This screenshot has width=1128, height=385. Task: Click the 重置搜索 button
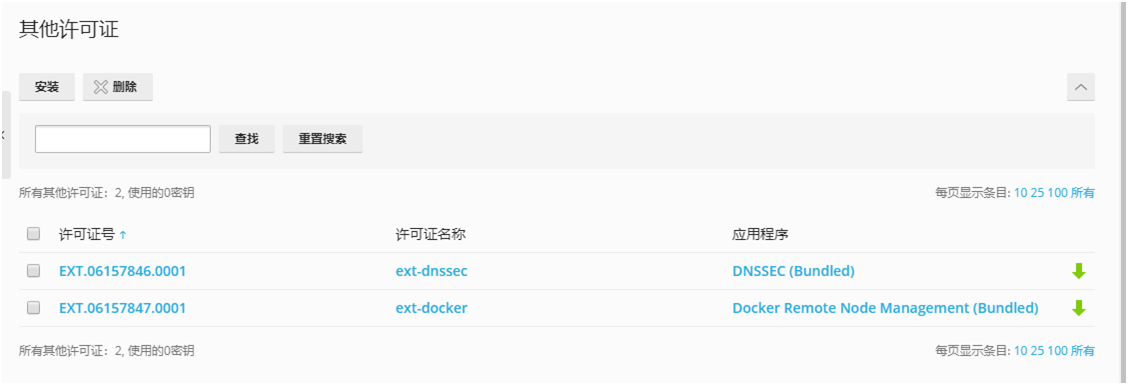[x=322, y=139]
